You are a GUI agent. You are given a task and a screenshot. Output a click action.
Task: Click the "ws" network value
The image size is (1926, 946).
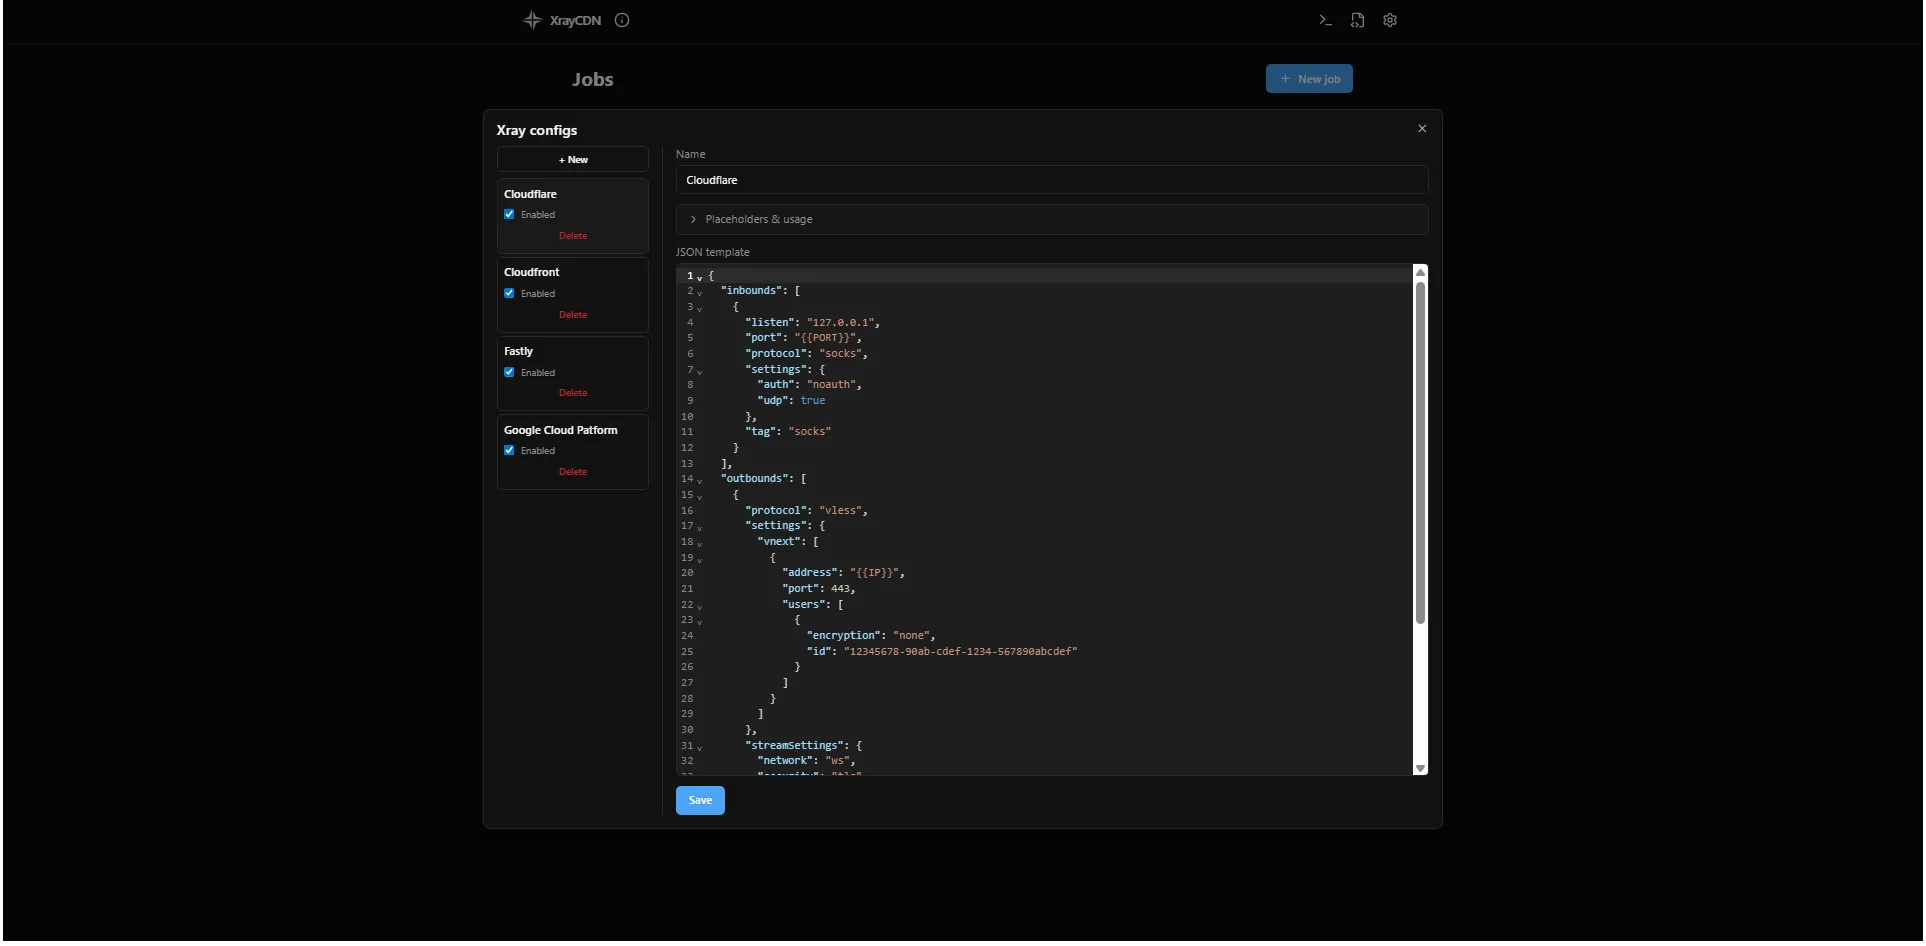coord(837,761)
